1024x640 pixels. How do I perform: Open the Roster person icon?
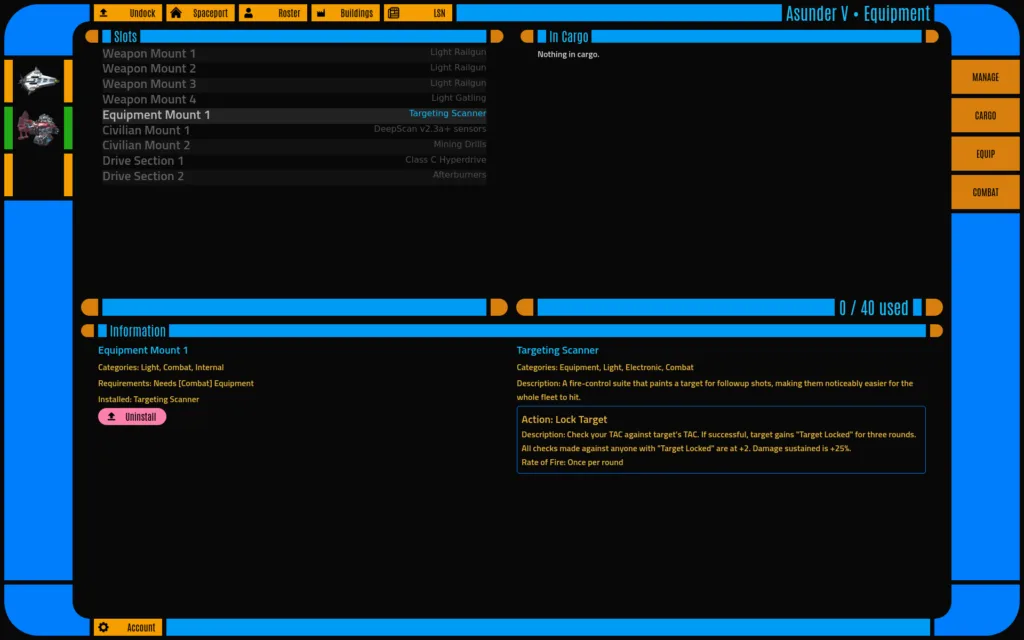[x=248, y=13]
